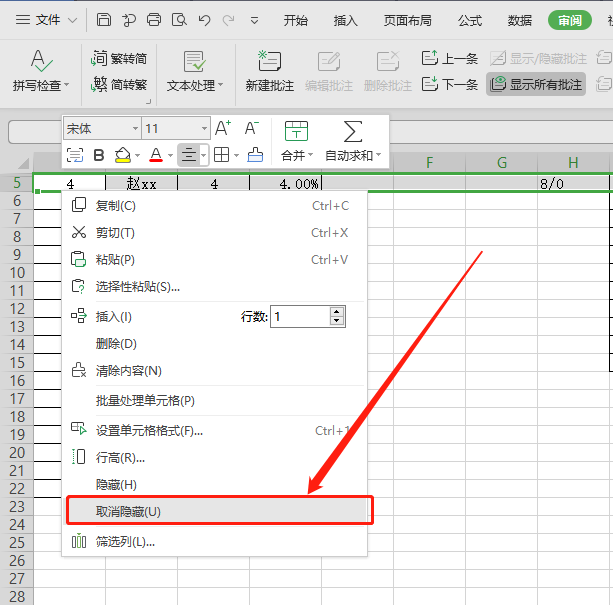Expand the borders dropdown arrow

(237, 156)
